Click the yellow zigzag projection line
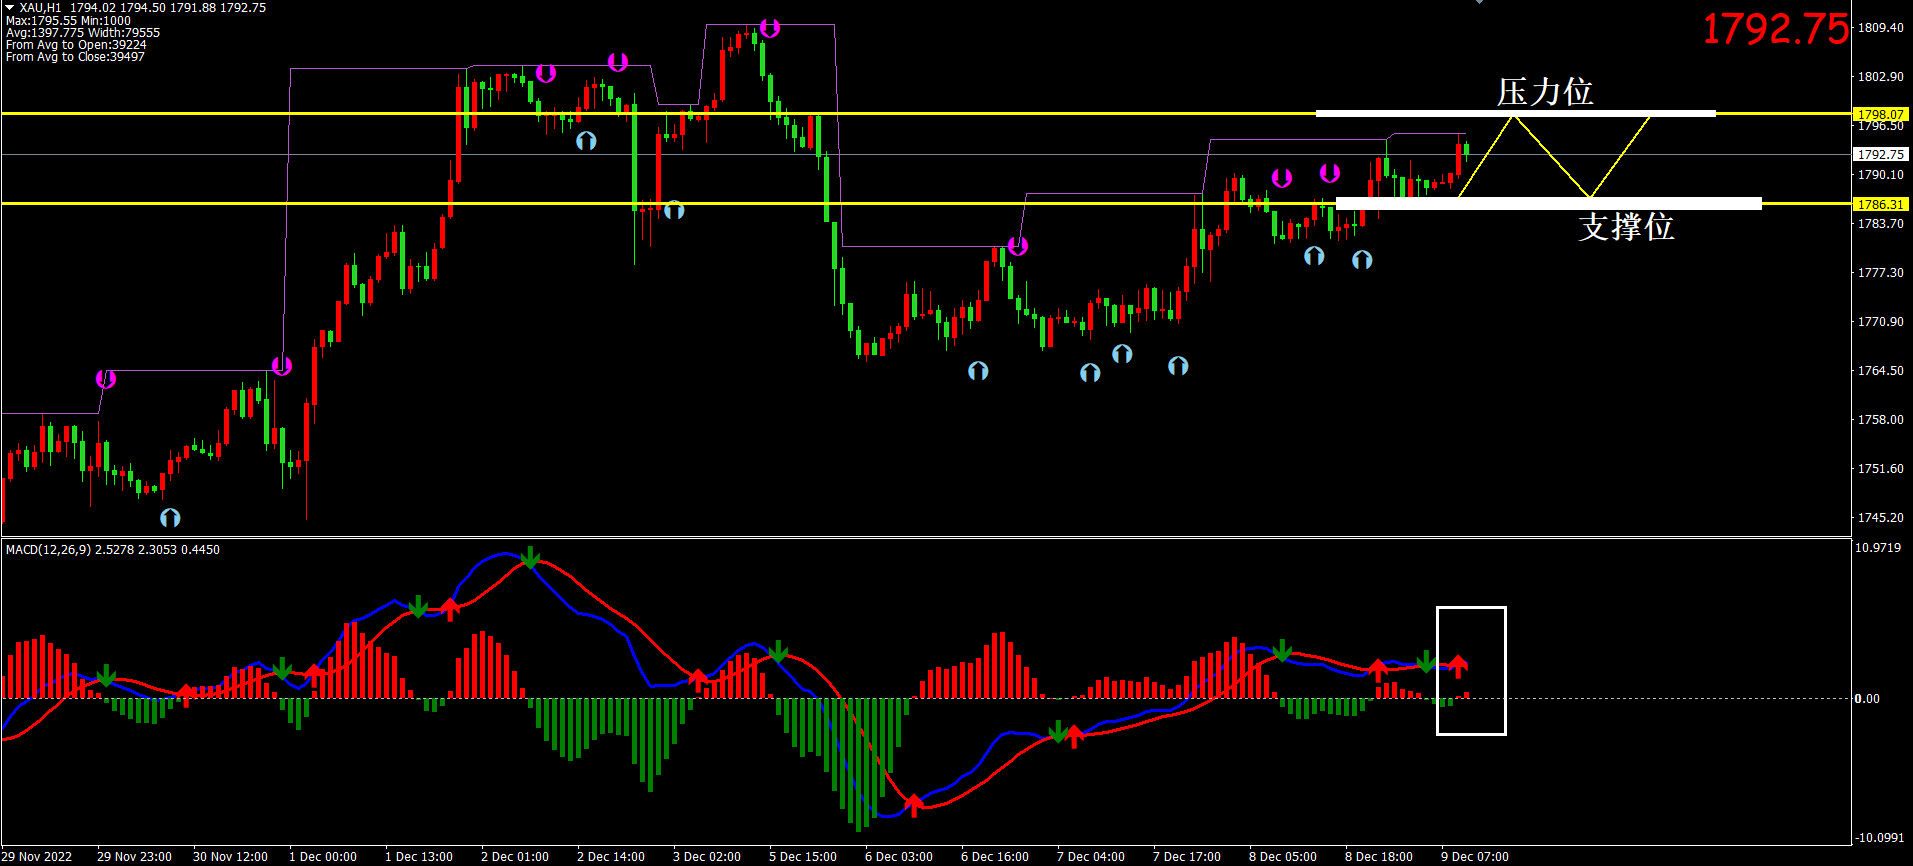This screenshot has width=1913, height=866. point(1552,157)
